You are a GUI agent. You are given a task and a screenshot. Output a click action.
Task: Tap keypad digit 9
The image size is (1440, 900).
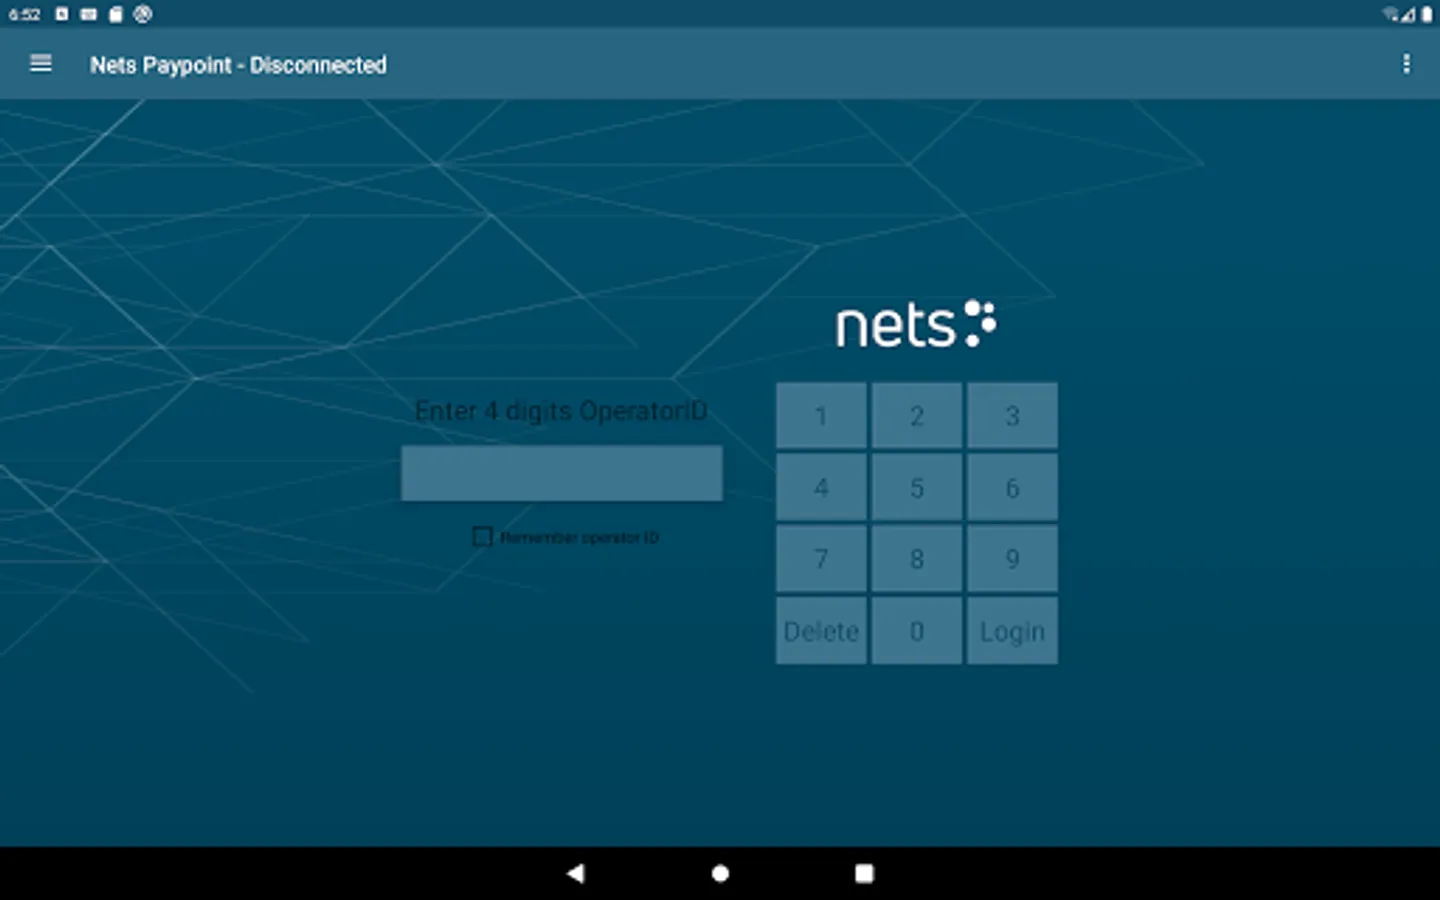1012,559
